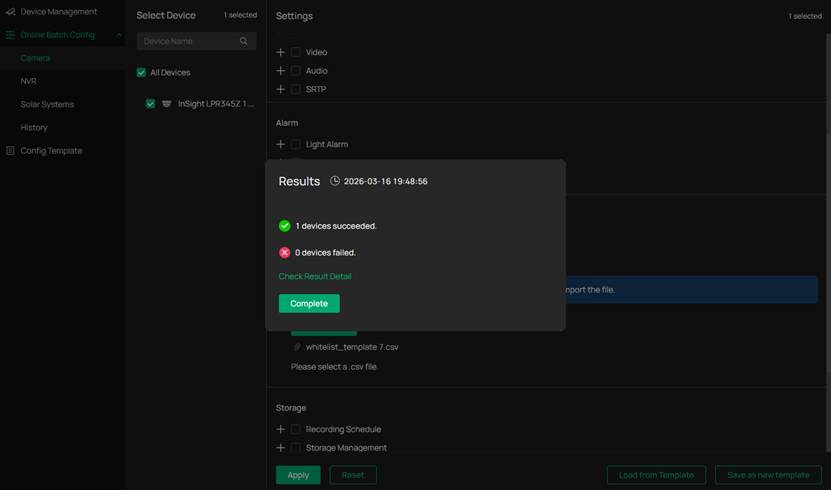Expand the Audio settings section
This screenshot has height=490, width=831.
click(x=281, y=71)
